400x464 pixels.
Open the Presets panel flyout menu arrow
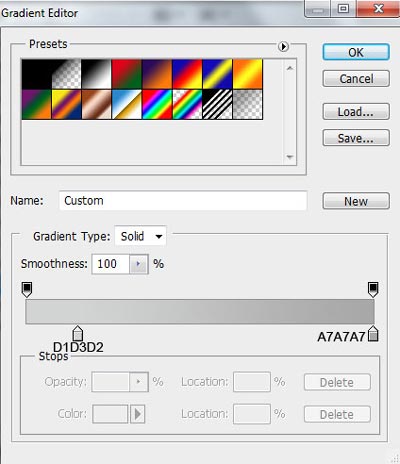click(x=283, y=47)
